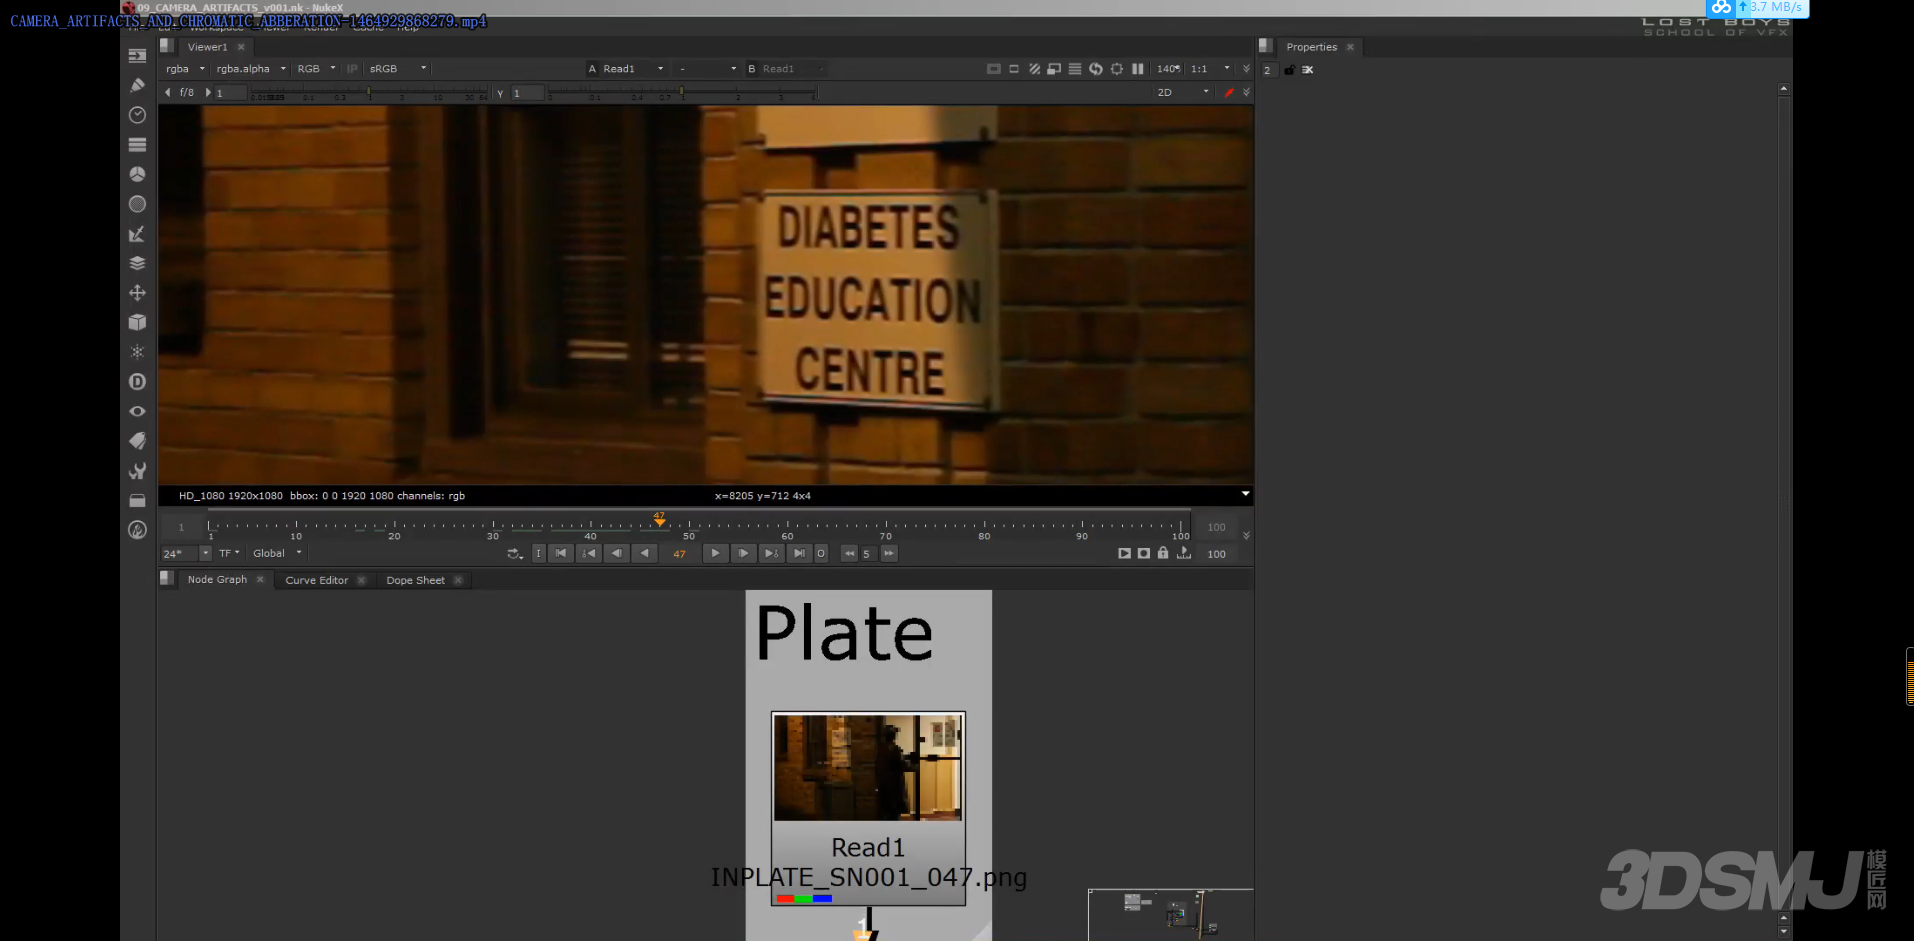Open the fps 24 dropdown arrow
Viewport: 1914px width, 941px height.
click(205, 553)
